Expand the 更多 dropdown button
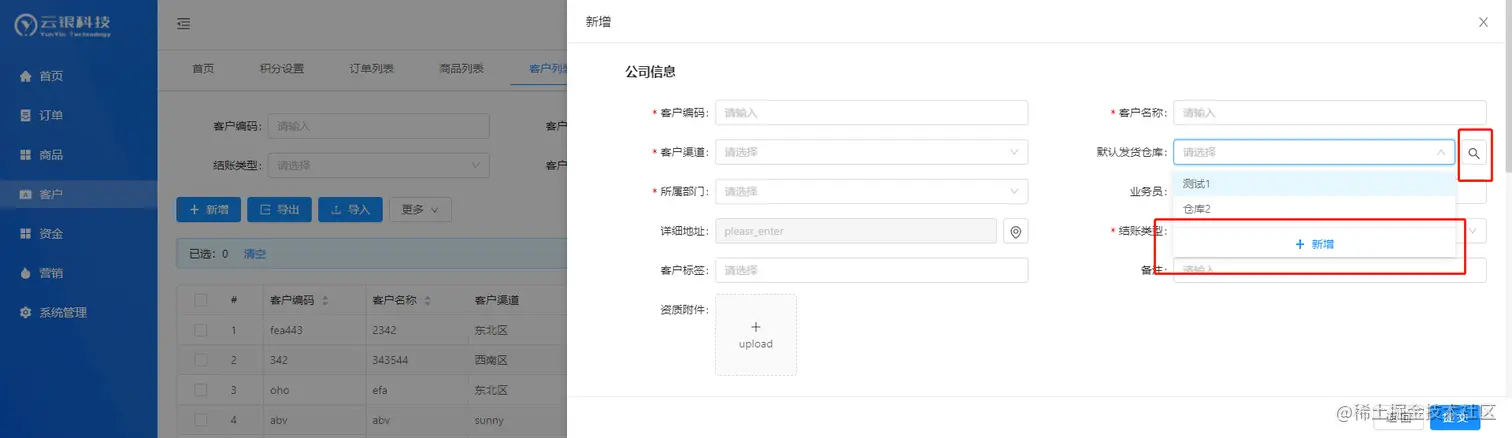This screenshot has width=1512, height=438. tap(420, 209)
